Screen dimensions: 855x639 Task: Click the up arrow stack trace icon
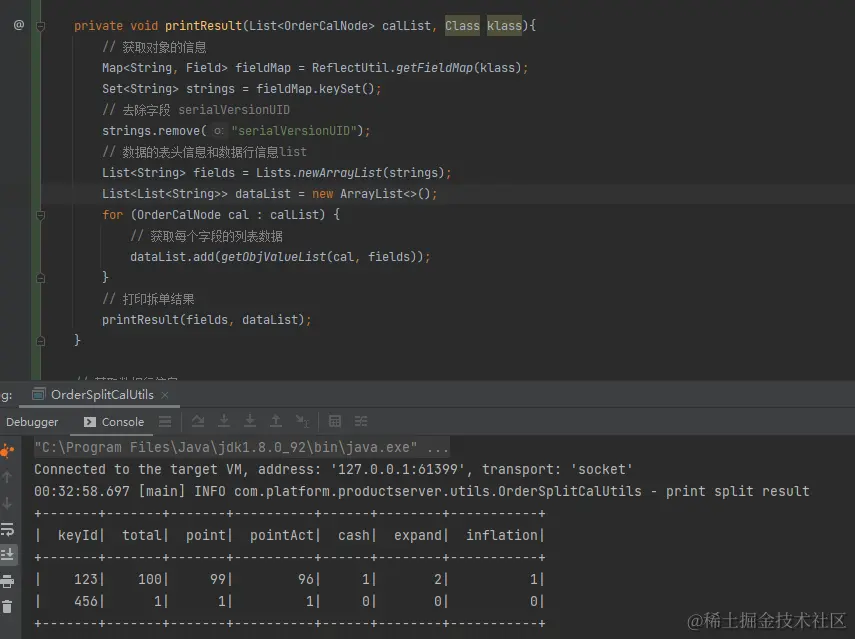tap(7, 477)
